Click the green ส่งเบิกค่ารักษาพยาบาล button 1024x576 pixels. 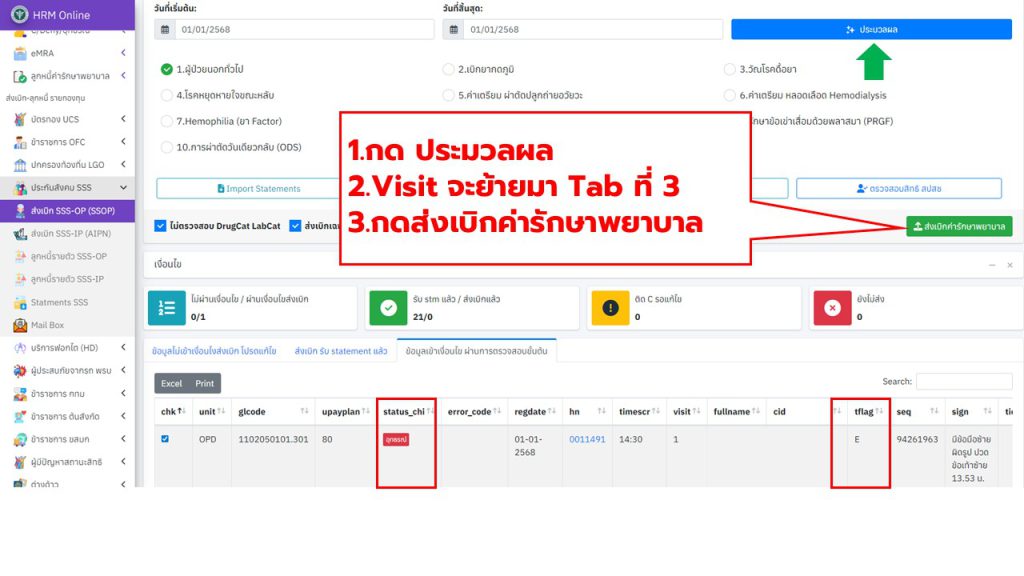point(958,227)
